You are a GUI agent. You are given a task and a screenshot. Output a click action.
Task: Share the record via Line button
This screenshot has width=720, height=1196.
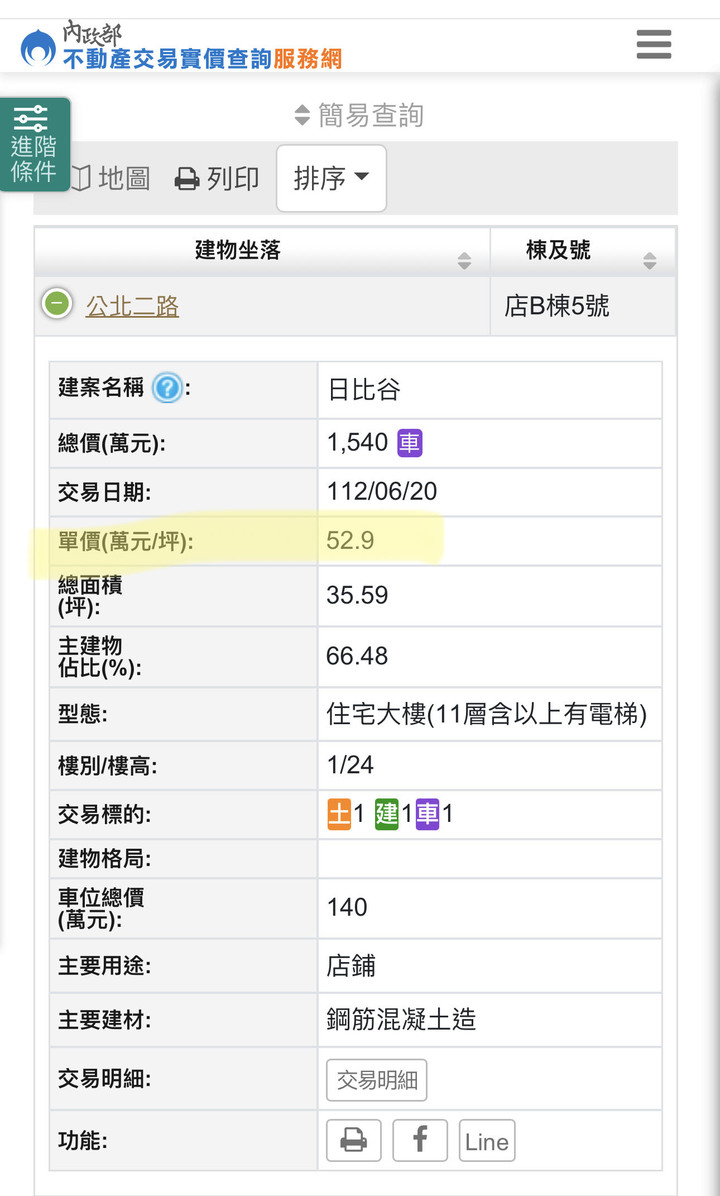click(487, 1140)
